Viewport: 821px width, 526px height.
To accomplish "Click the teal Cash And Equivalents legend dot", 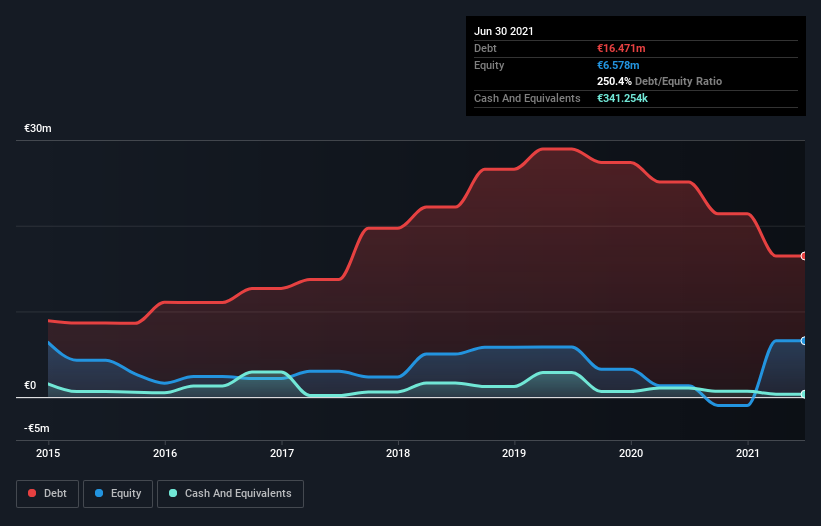I will click(173, 493).
